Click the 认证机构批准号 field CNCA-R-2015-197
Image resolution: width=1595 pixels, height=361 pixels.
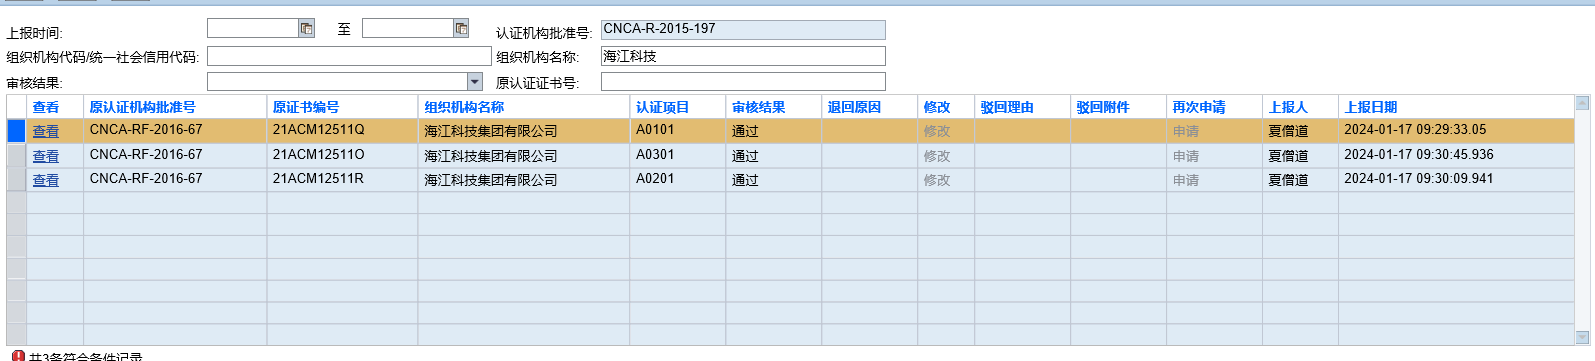coord(743,30)
